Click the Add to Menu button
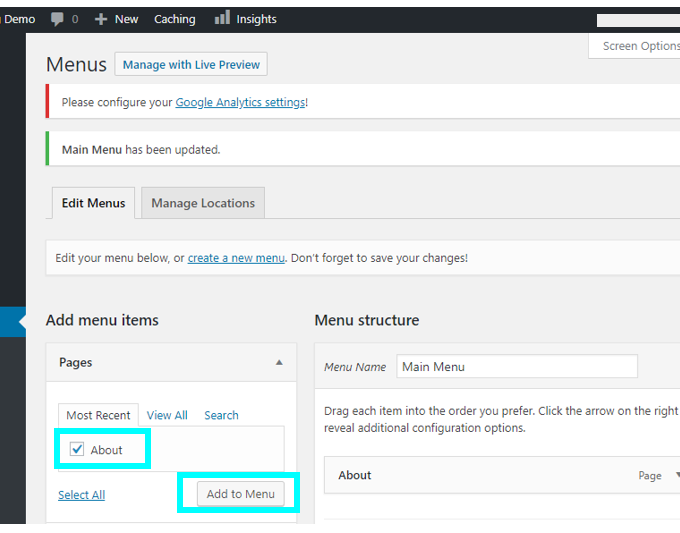The image size is (680, 533). 241,494
